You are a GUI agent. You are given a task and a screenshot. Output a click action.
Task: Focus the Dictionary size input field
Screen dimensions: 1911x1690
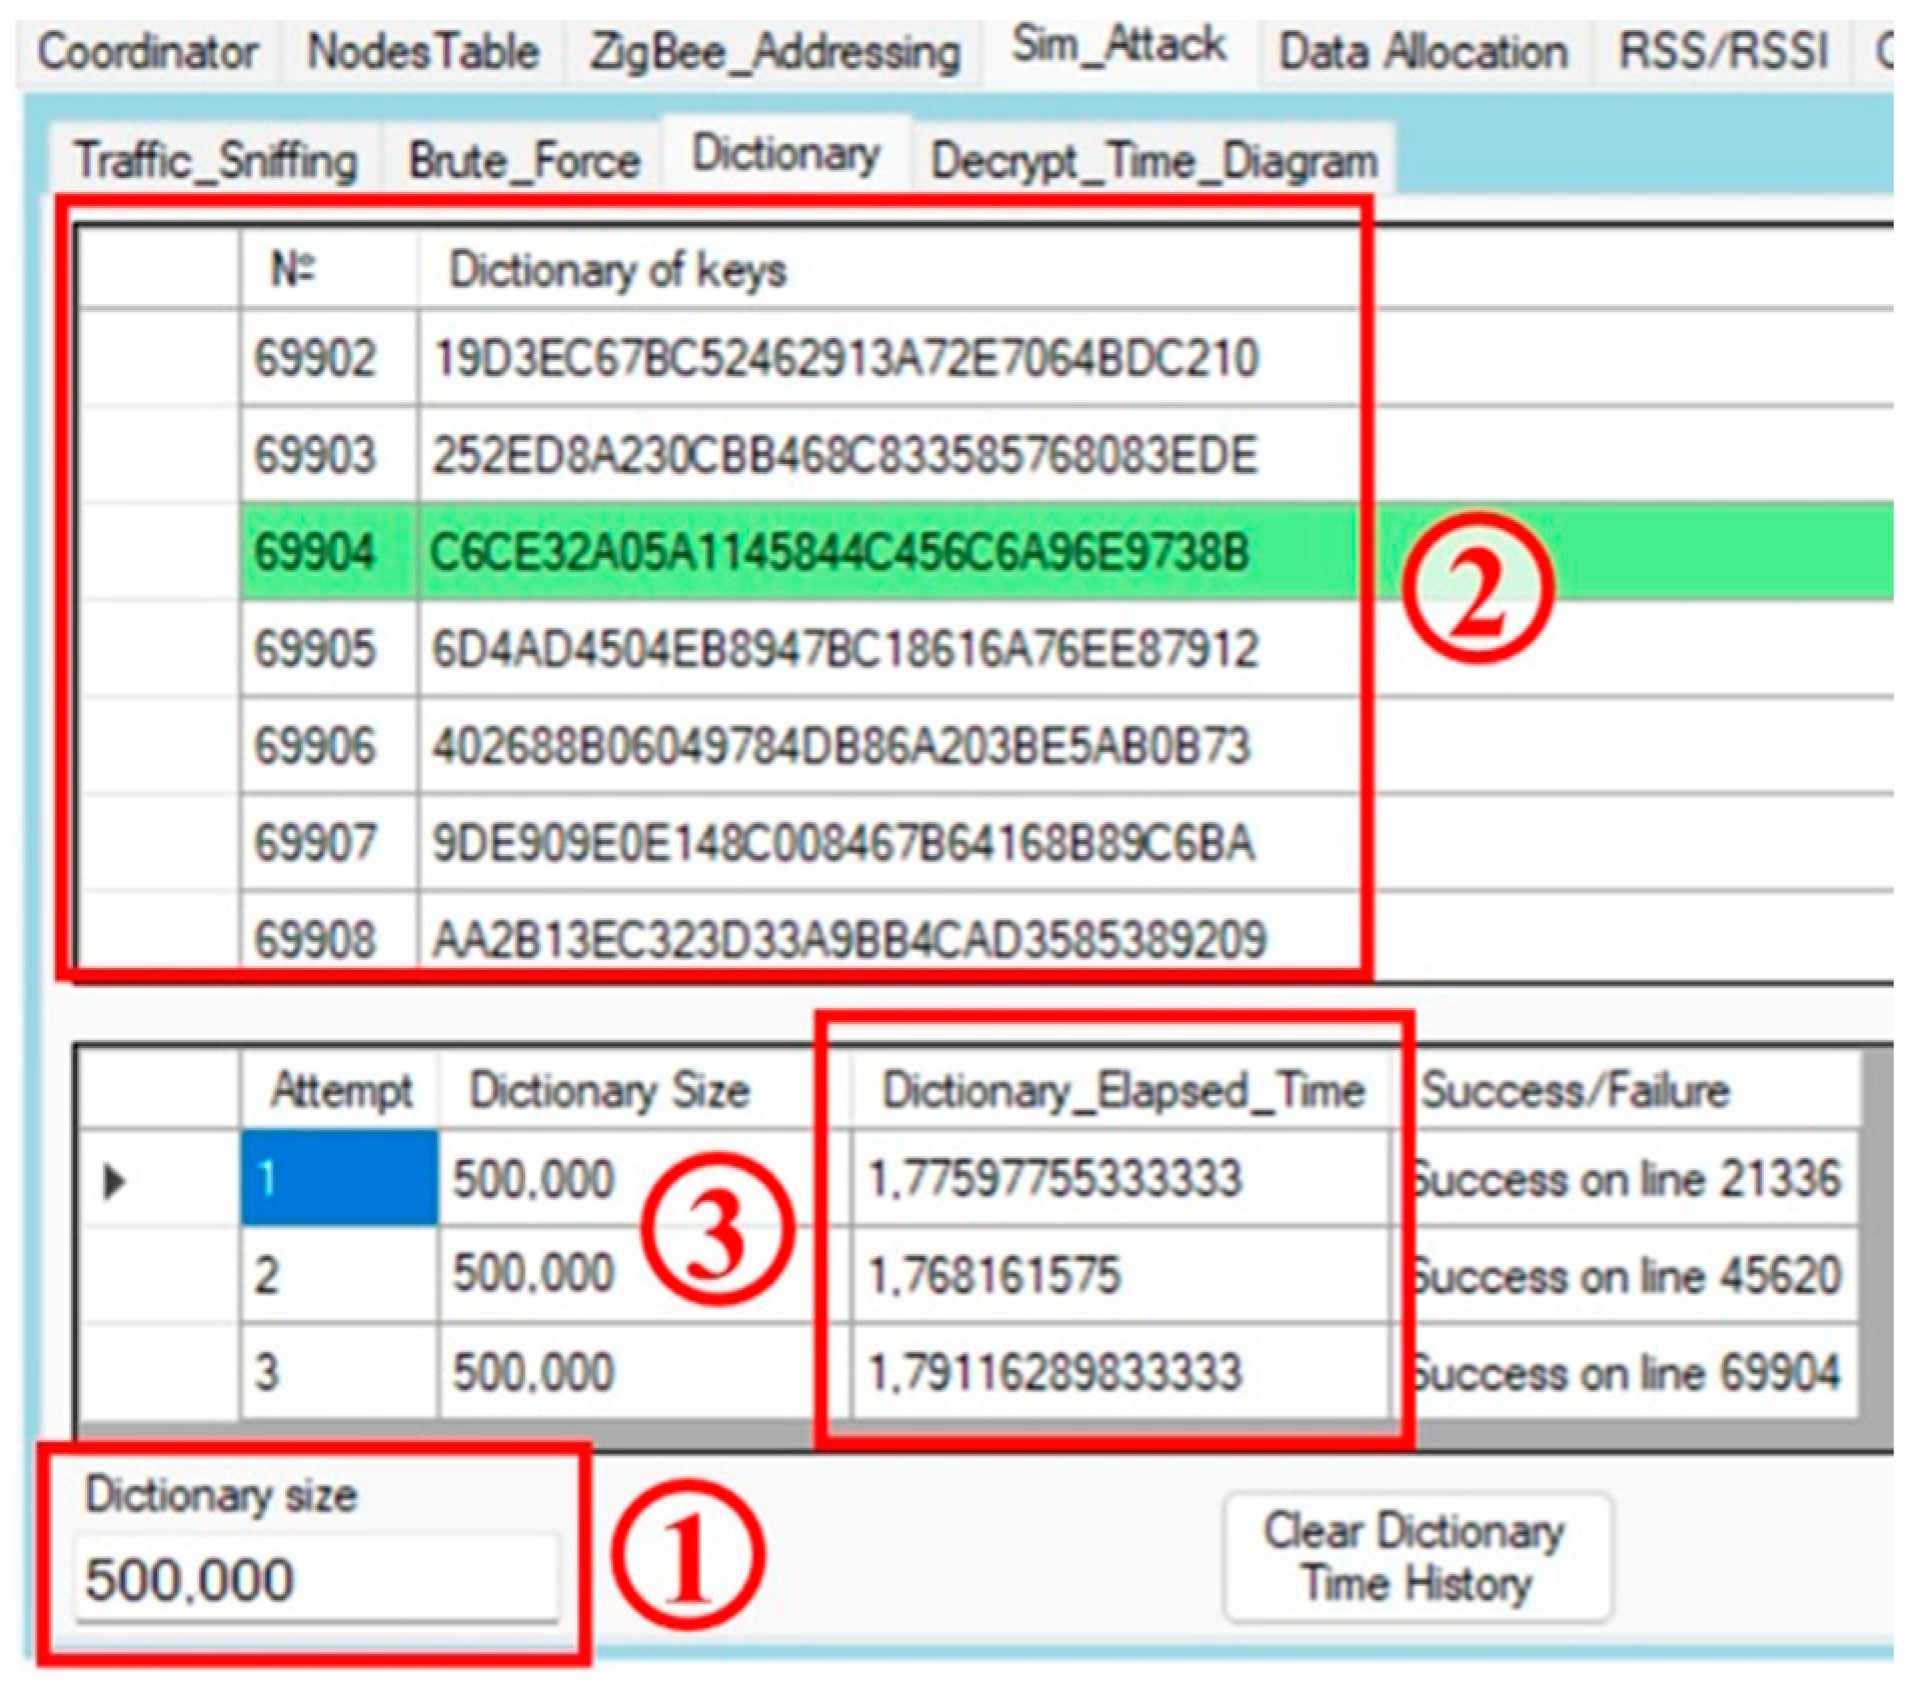(316, 1579)
